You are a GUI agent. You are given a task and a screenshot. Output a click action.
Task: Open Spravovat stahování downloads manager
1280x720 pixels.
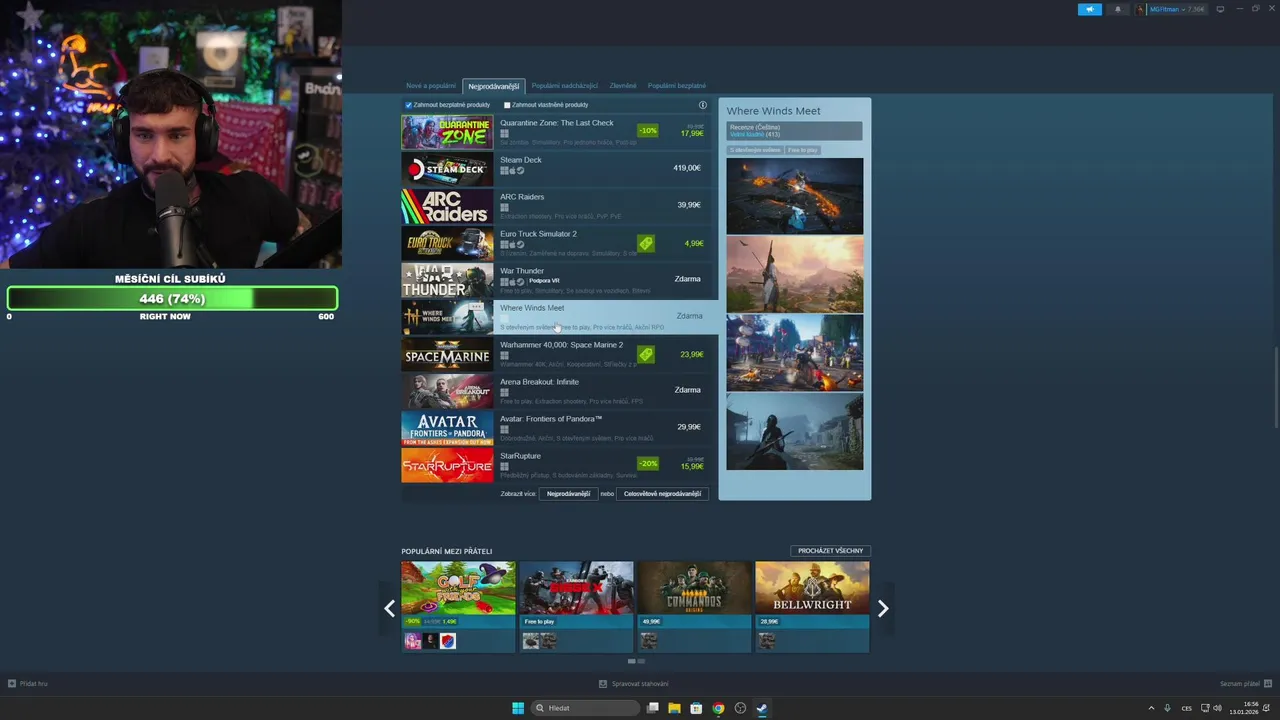pos(634,684)
